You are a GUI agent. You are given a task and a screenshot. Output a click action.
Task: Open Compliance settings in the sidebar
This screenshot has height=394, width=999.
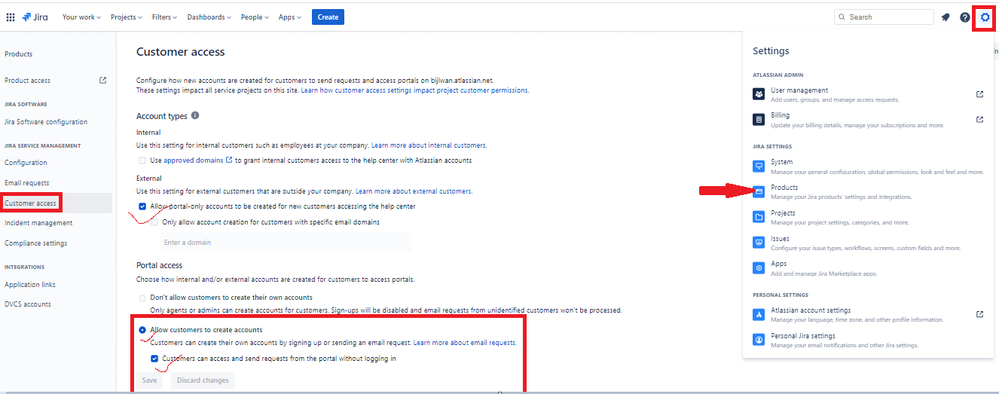[x=36, y=244]
